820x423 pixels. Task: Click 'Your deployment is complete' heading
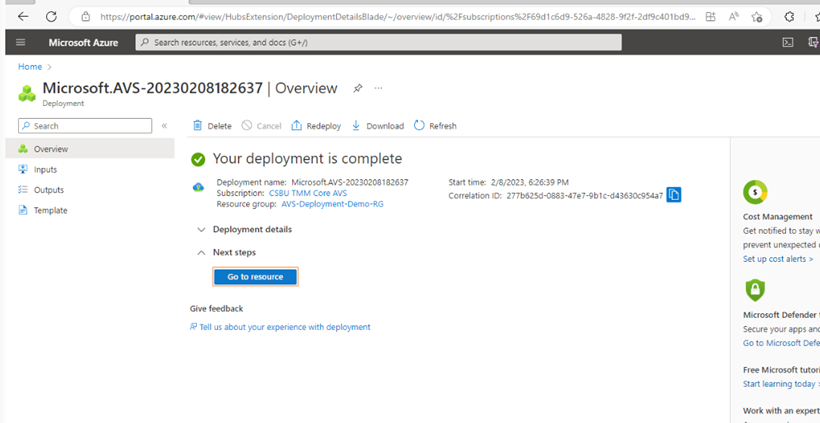(308, 158)
